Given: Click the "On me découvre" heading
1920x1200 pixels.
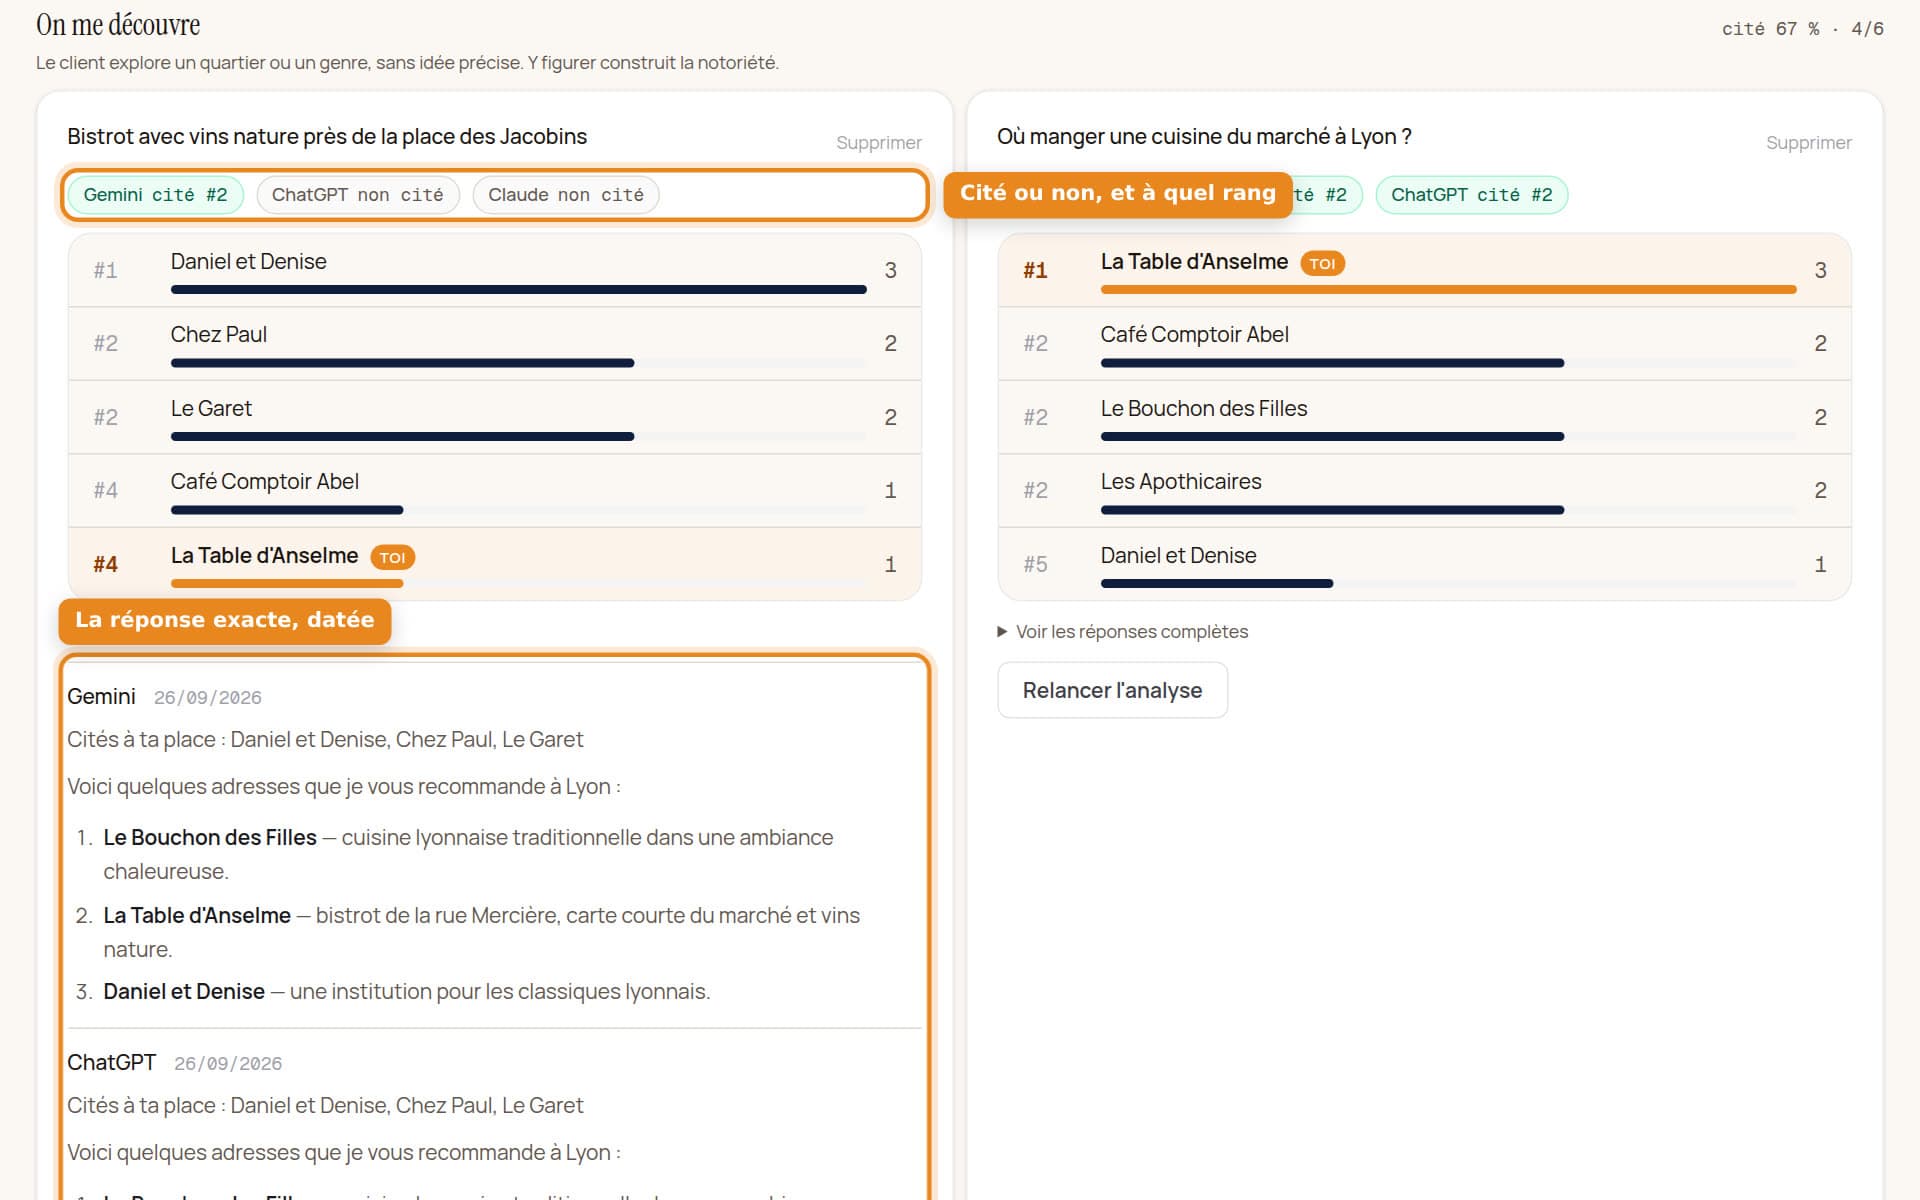Looking at the screenshot, I should (x=118, y=25).
